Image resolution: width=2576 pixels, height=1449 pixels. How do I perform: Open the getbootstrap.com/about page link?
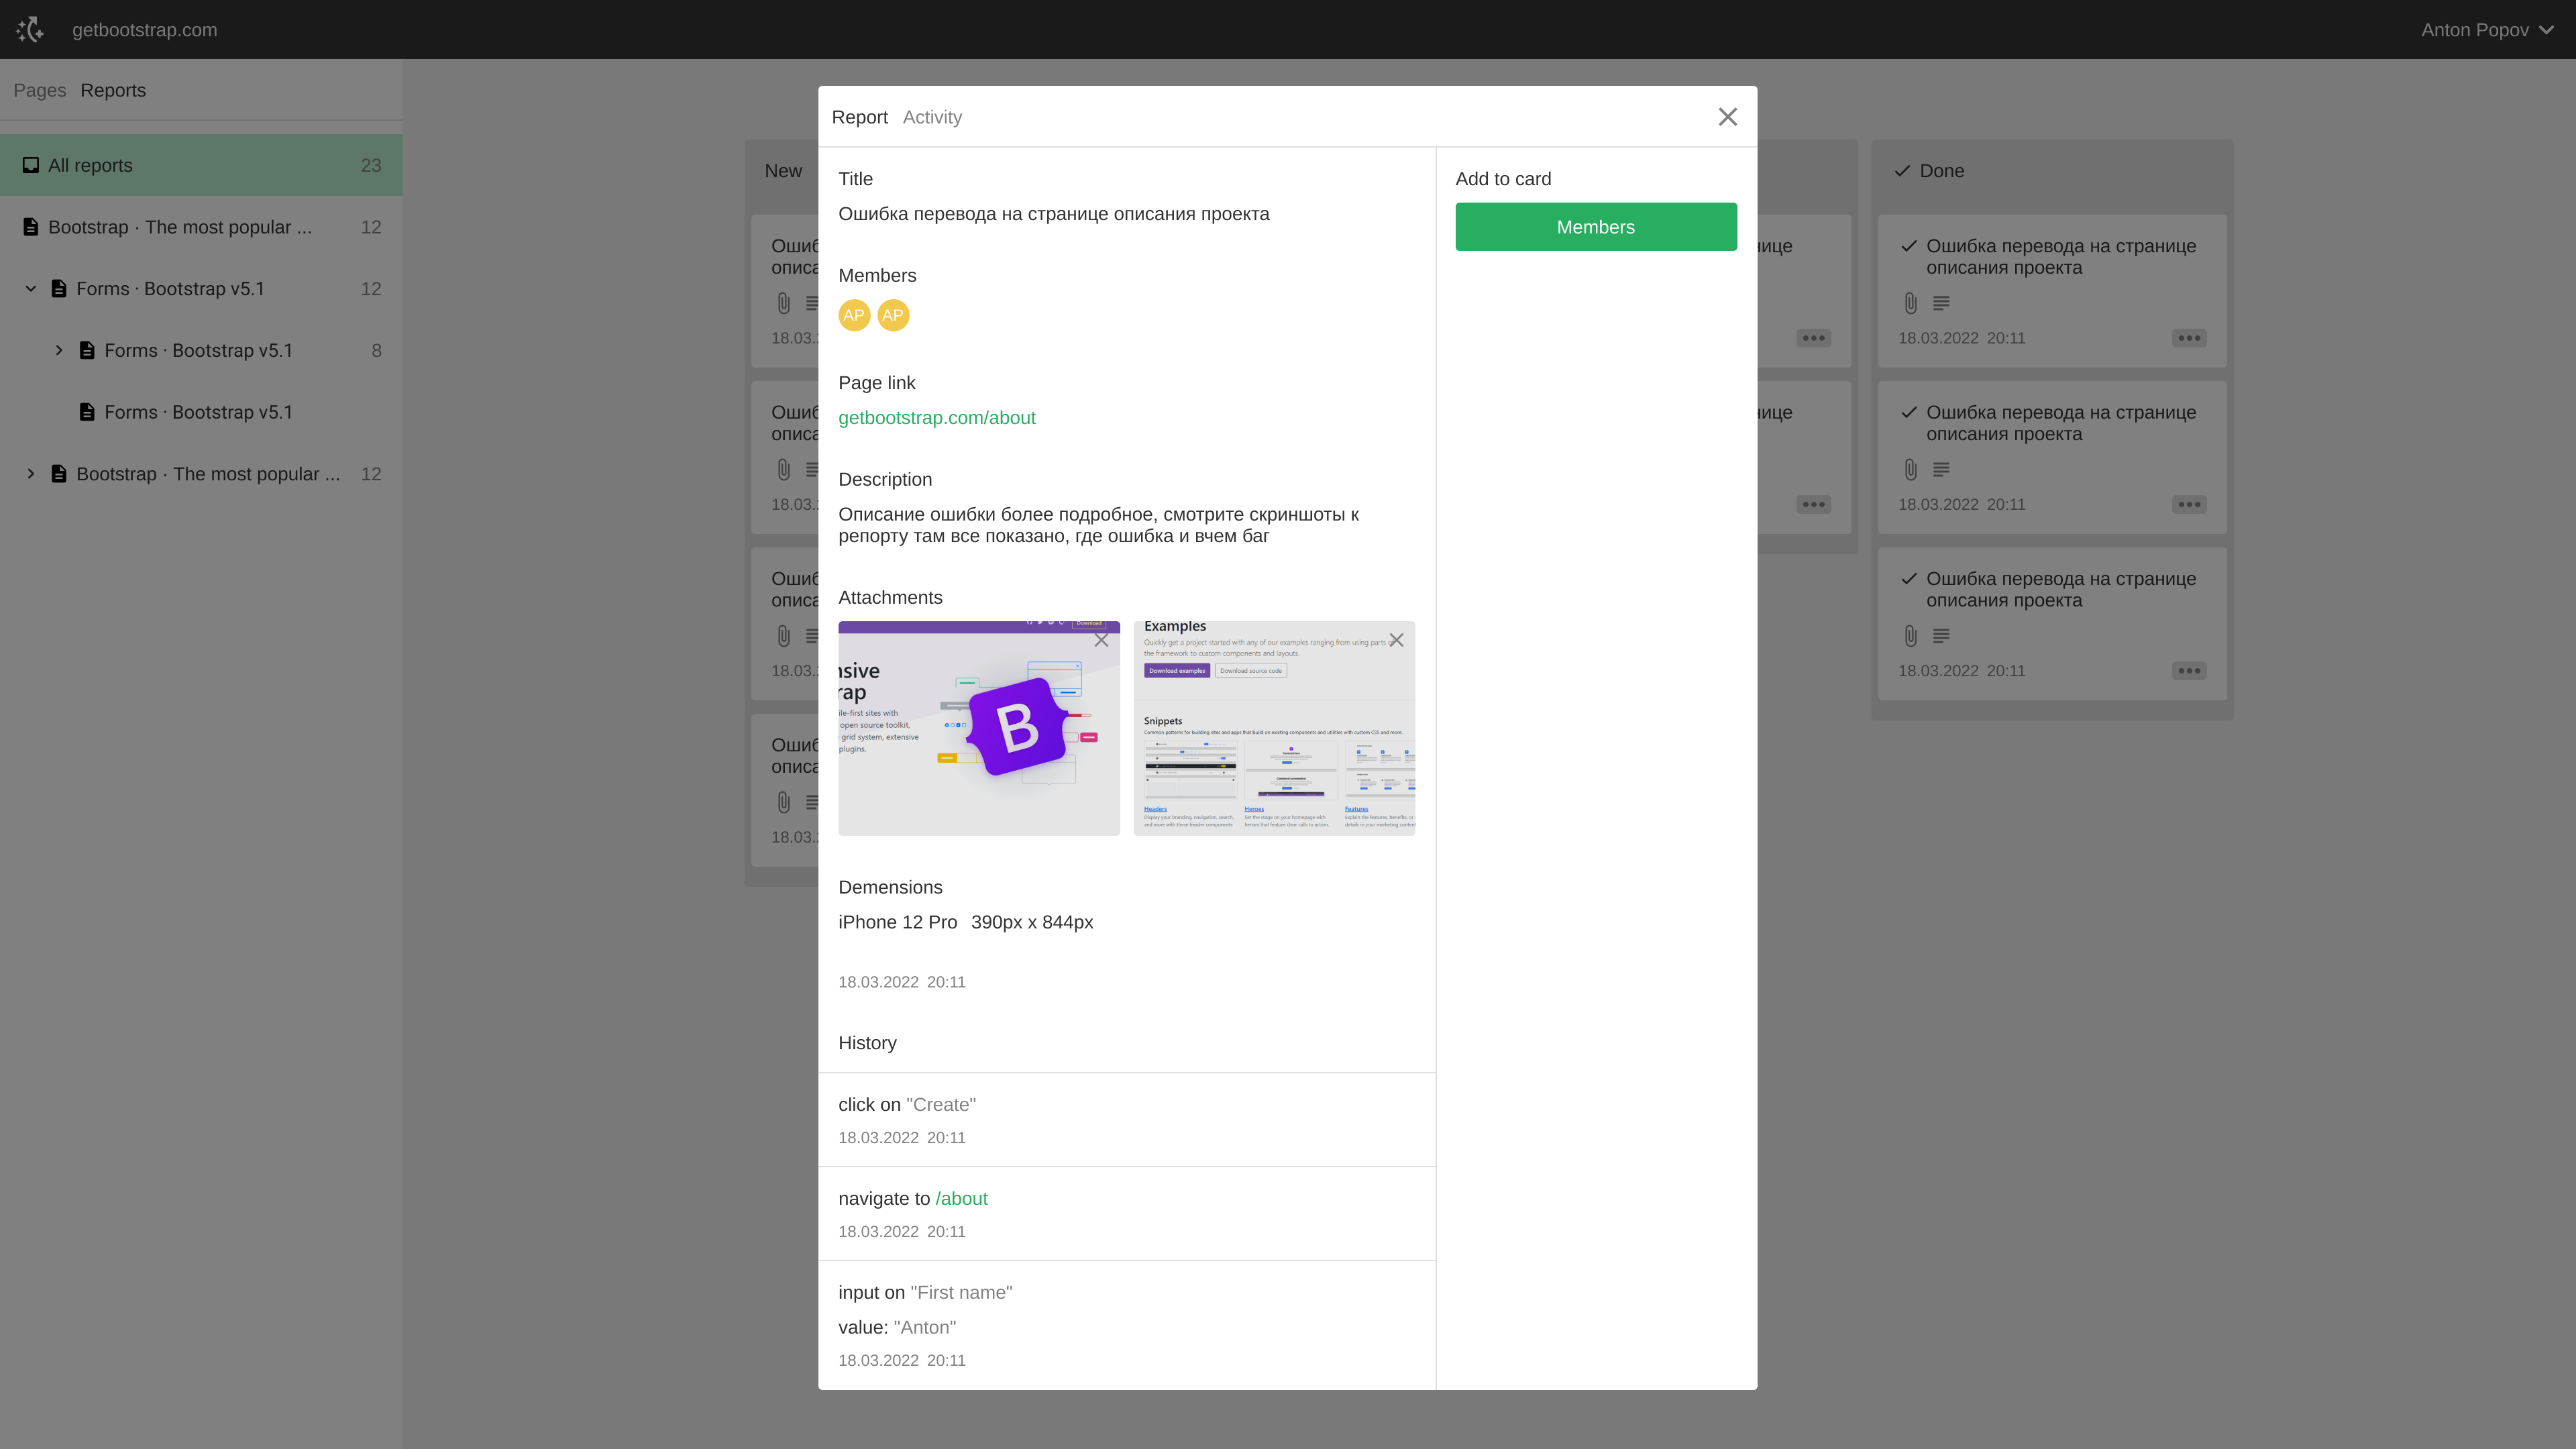[x=937, y=418]
